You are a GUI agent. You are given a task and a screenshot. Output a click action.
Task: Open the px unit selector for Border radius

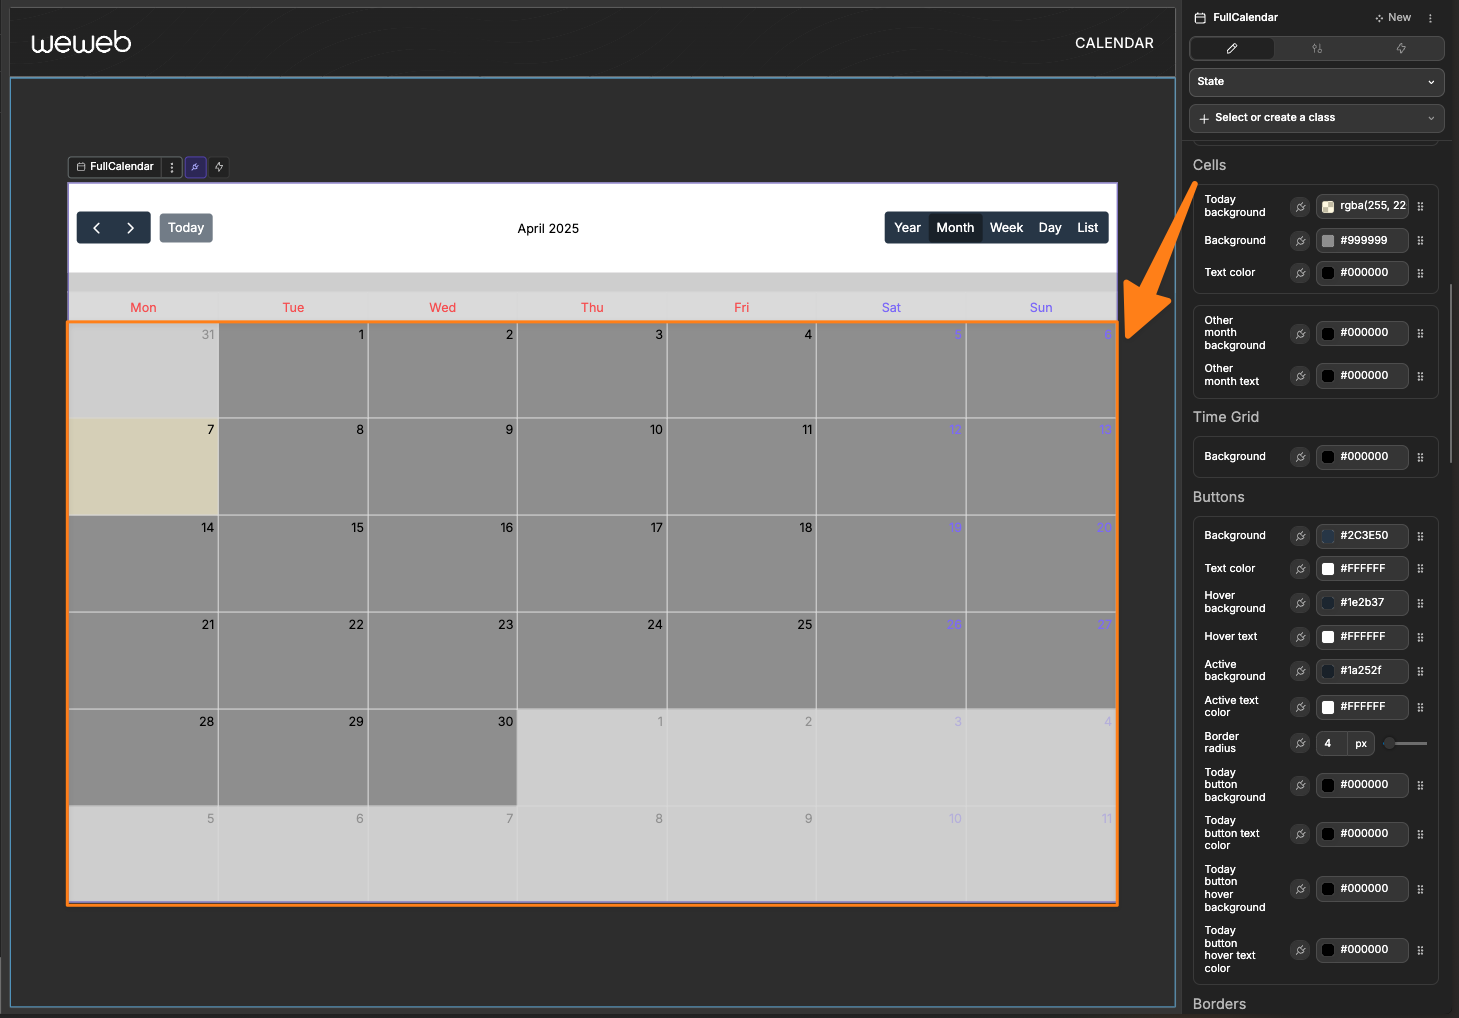[x=1360, y=743]
